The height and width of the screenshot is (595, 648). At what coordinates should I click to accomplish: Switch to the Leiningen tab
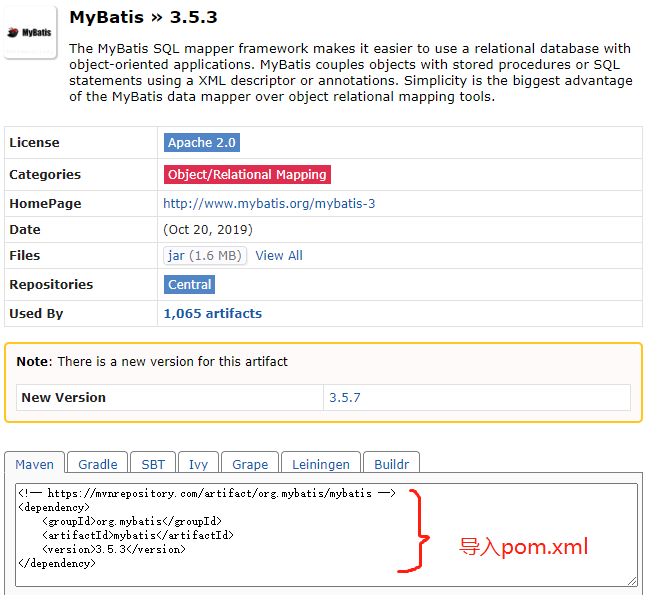[321, 463]
